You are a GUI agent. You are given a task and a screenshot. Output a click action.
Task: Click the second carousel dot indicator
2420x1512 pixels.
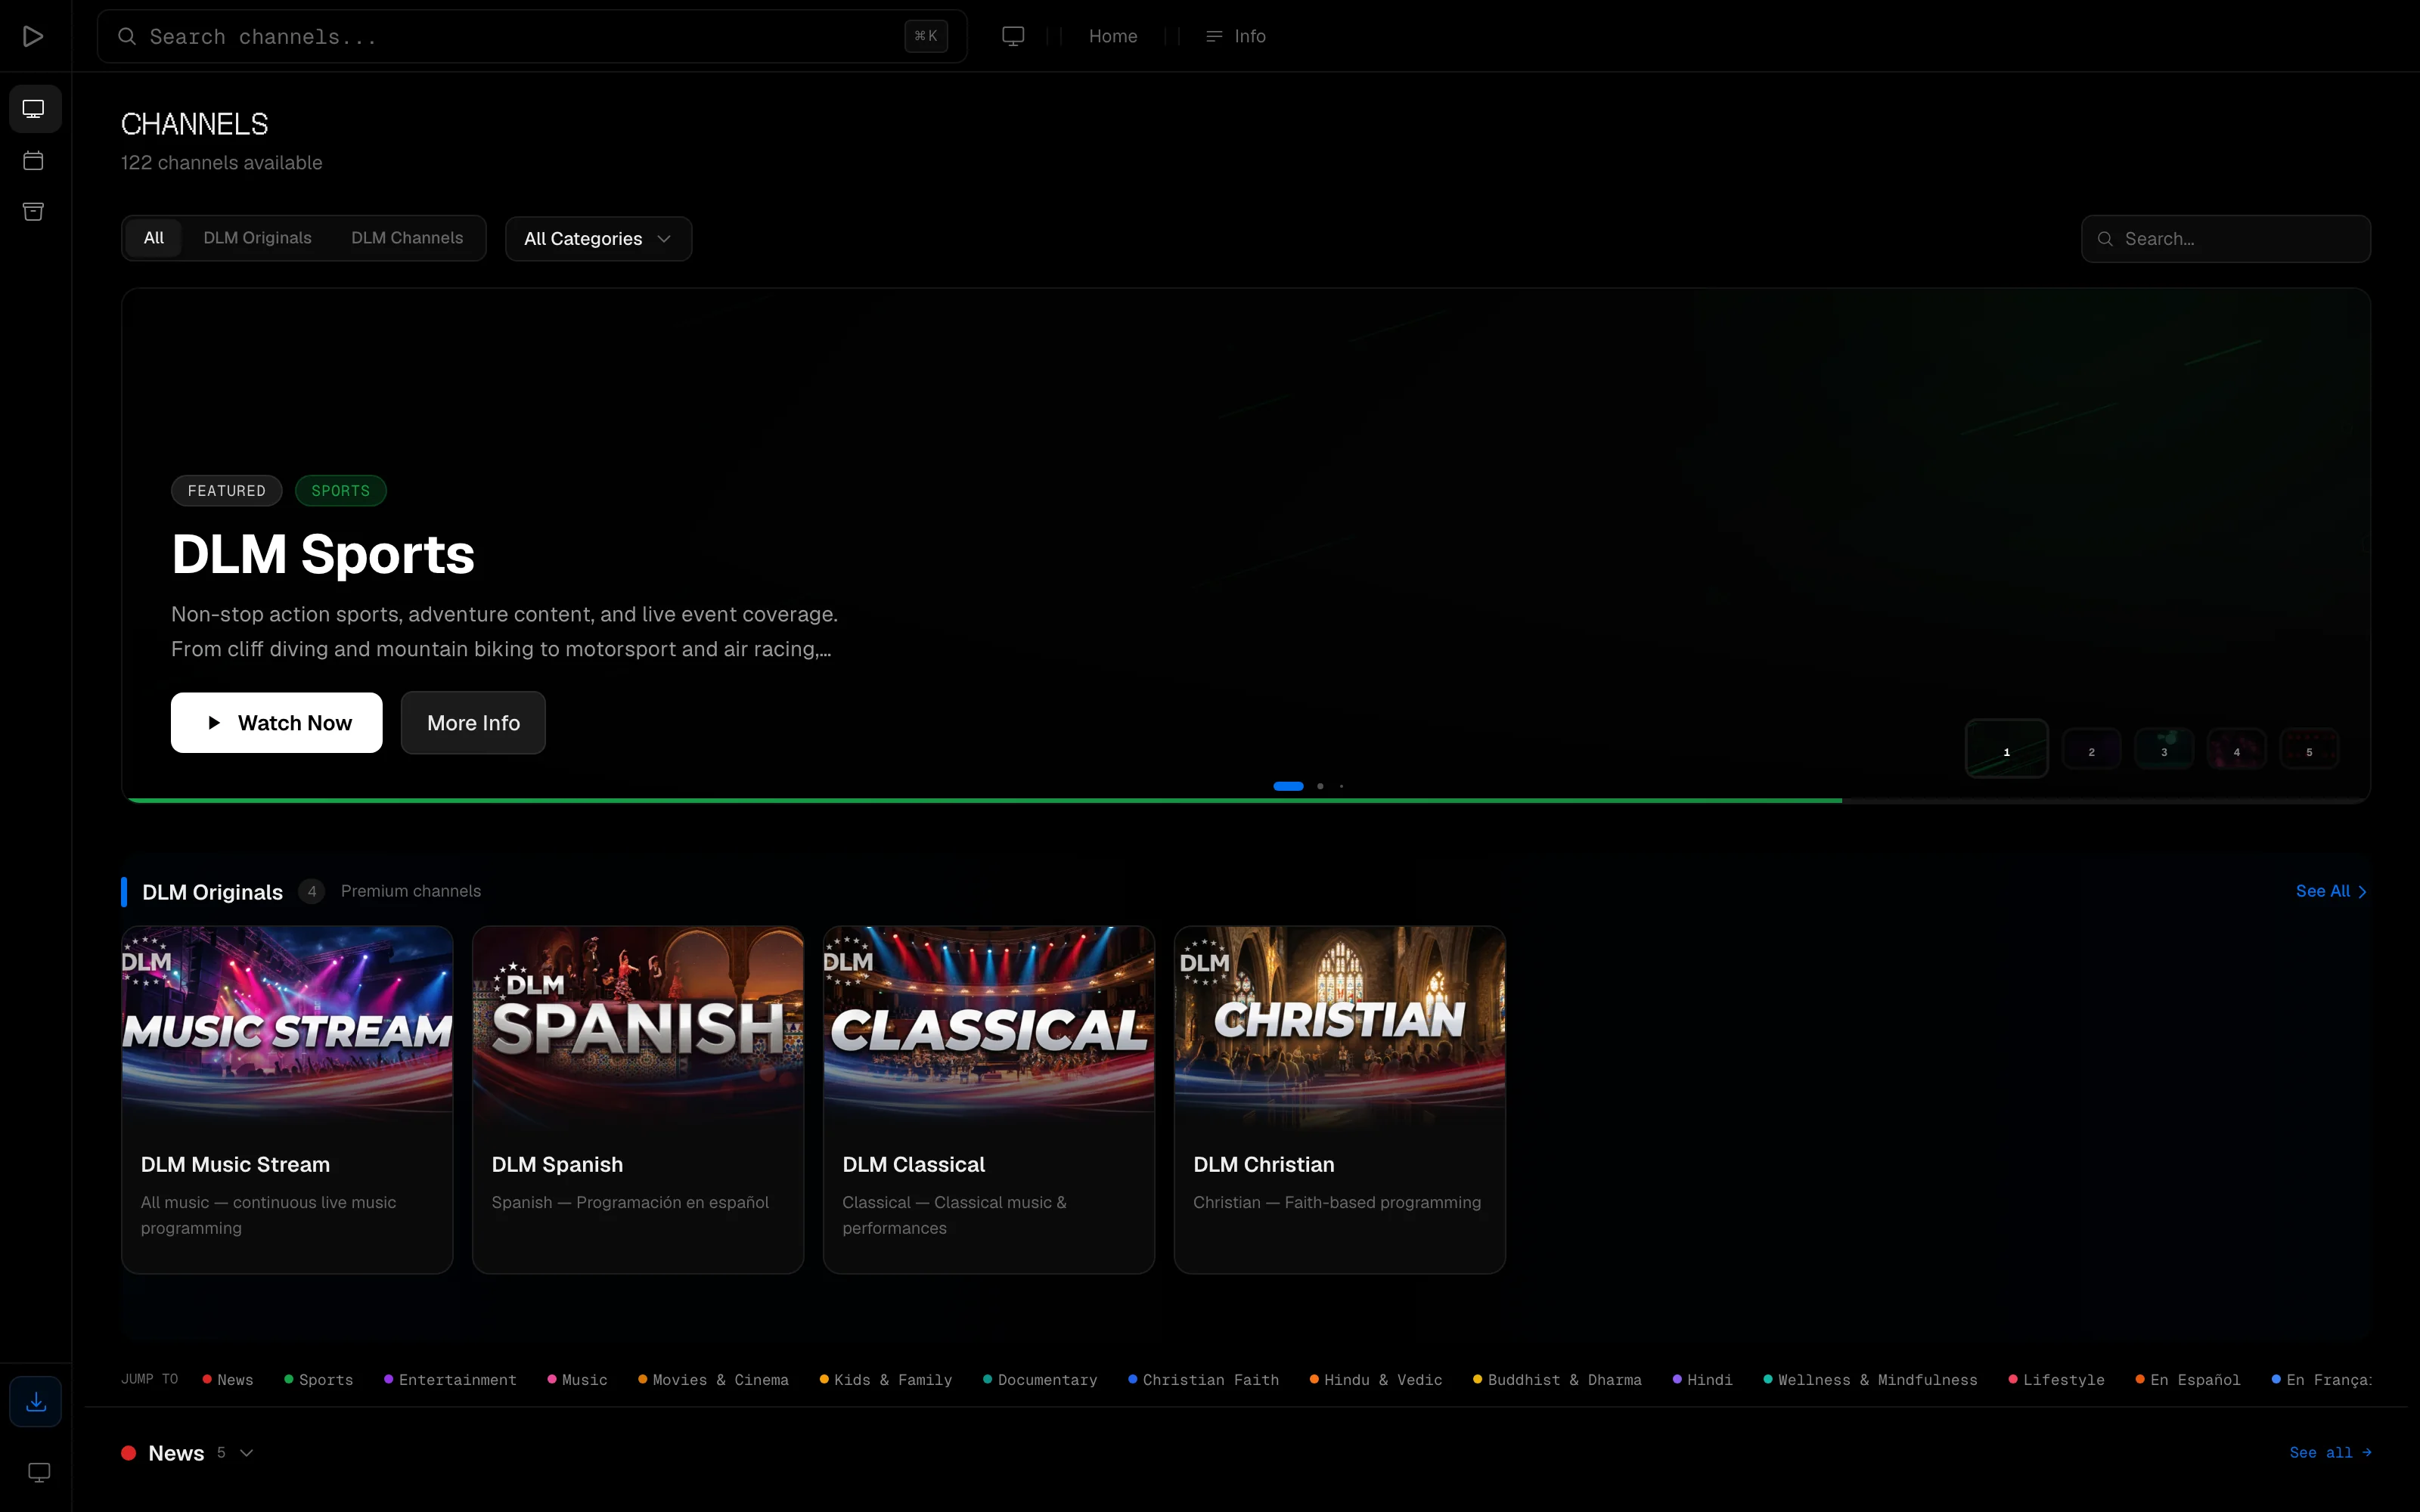coord(1320,786)
